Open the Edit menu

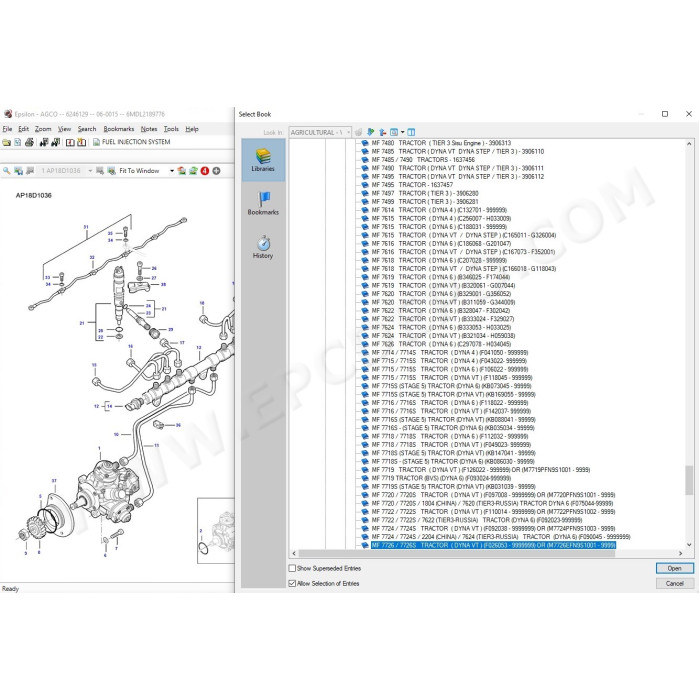tap(23, 129)
